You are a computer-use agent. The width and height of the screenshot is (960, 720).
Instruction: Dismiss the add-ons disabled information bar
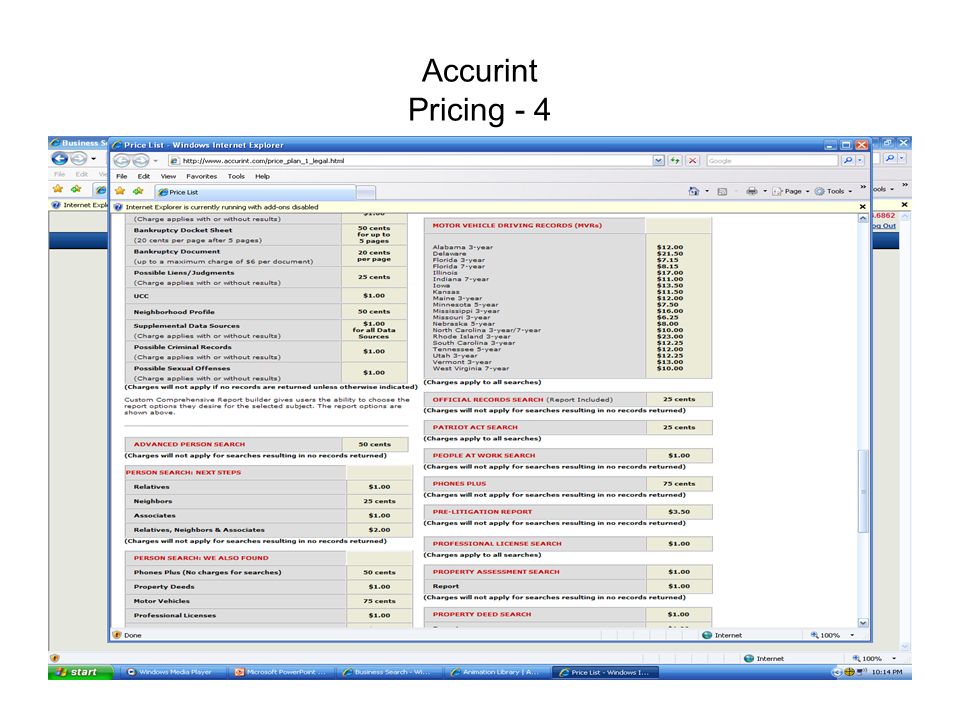[x=863, y=207]
